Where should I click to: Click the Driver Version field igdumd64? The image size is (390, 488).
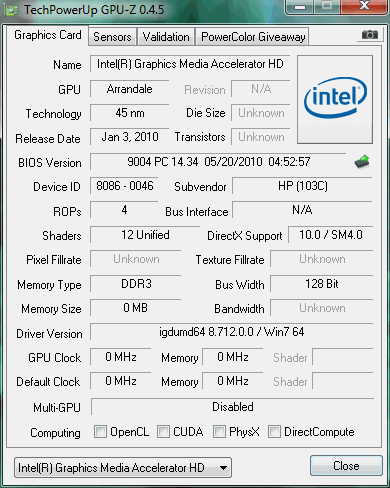[x=232, y=332]
